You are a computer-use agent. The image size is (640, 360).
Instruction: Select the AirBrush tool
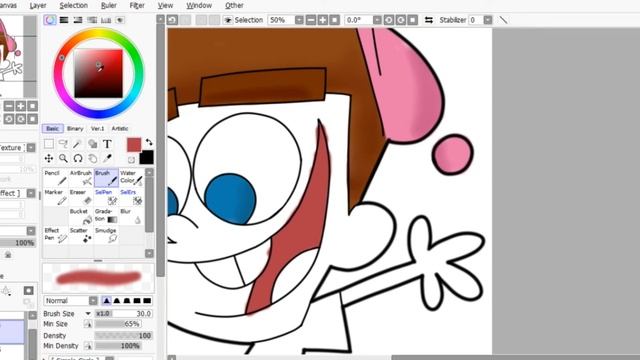click(81, 178)
